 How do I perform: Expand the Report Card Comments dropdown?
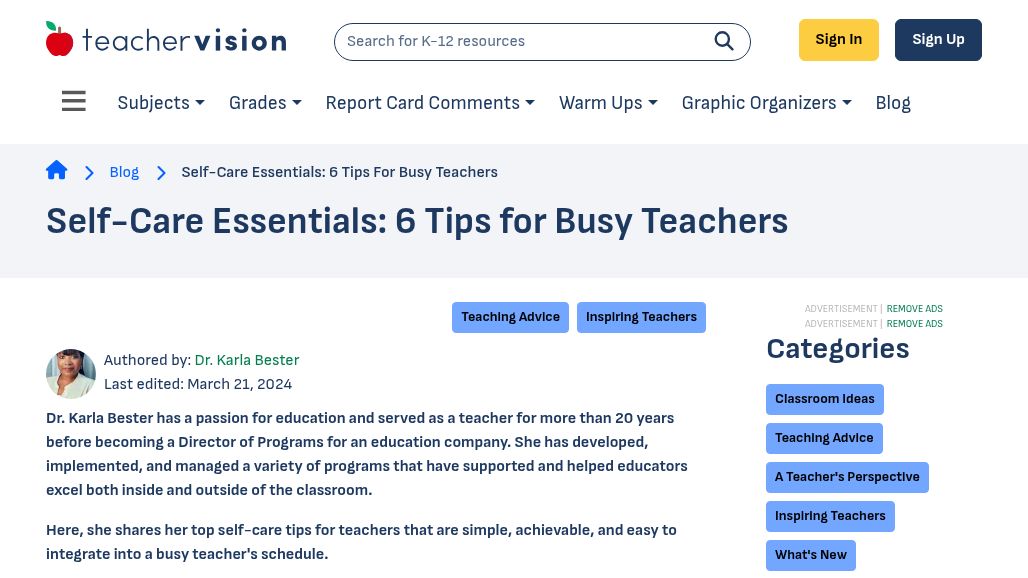tap(430, 103)
